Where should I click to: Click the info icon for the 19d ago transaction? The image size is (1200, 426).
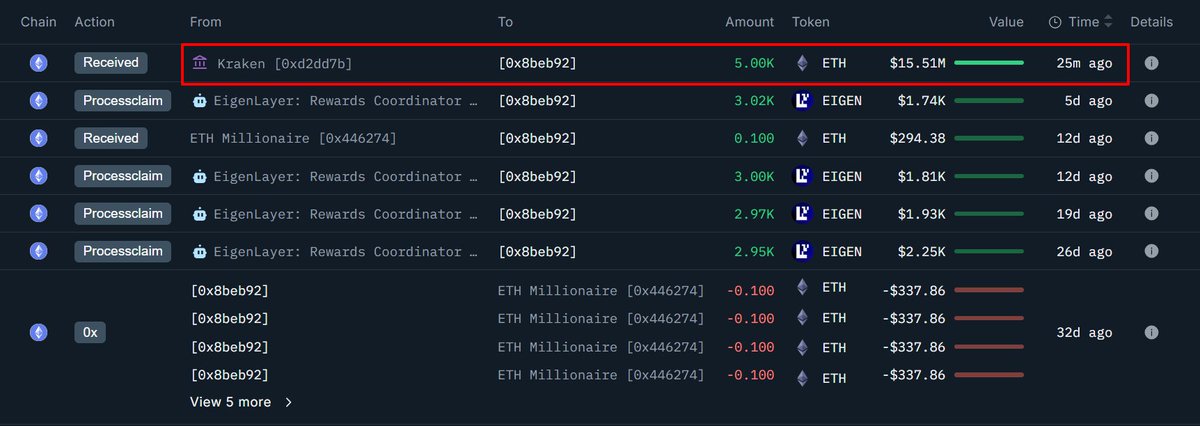[1151, 213]
